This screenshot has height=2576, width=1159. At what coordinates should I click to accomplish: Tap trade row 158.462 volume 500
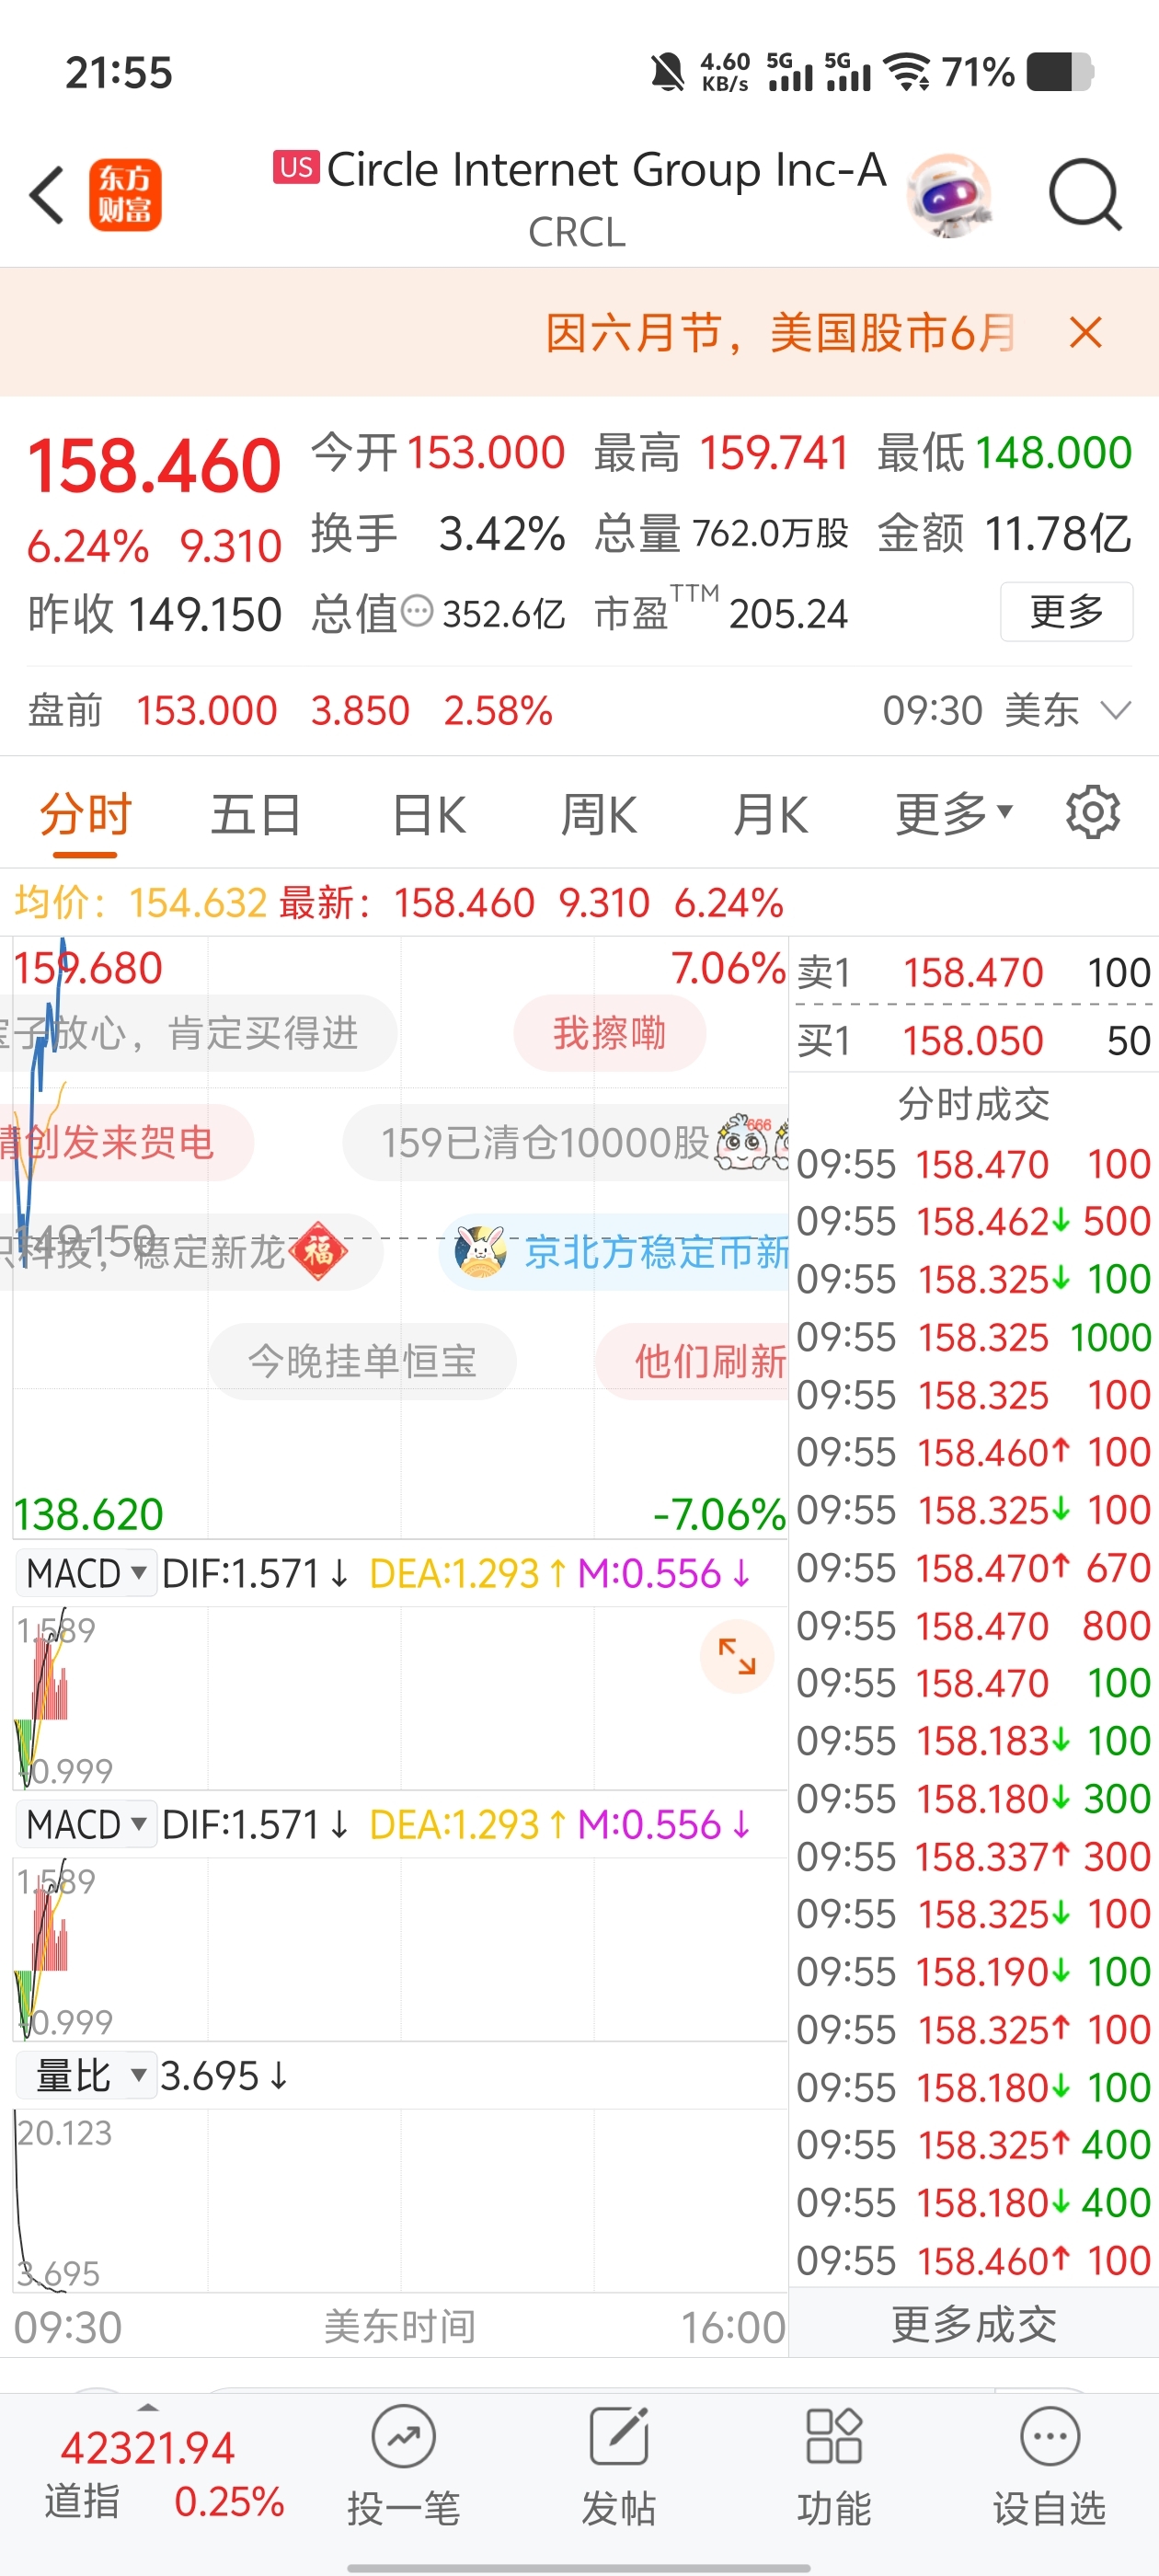click(974, 1221)
